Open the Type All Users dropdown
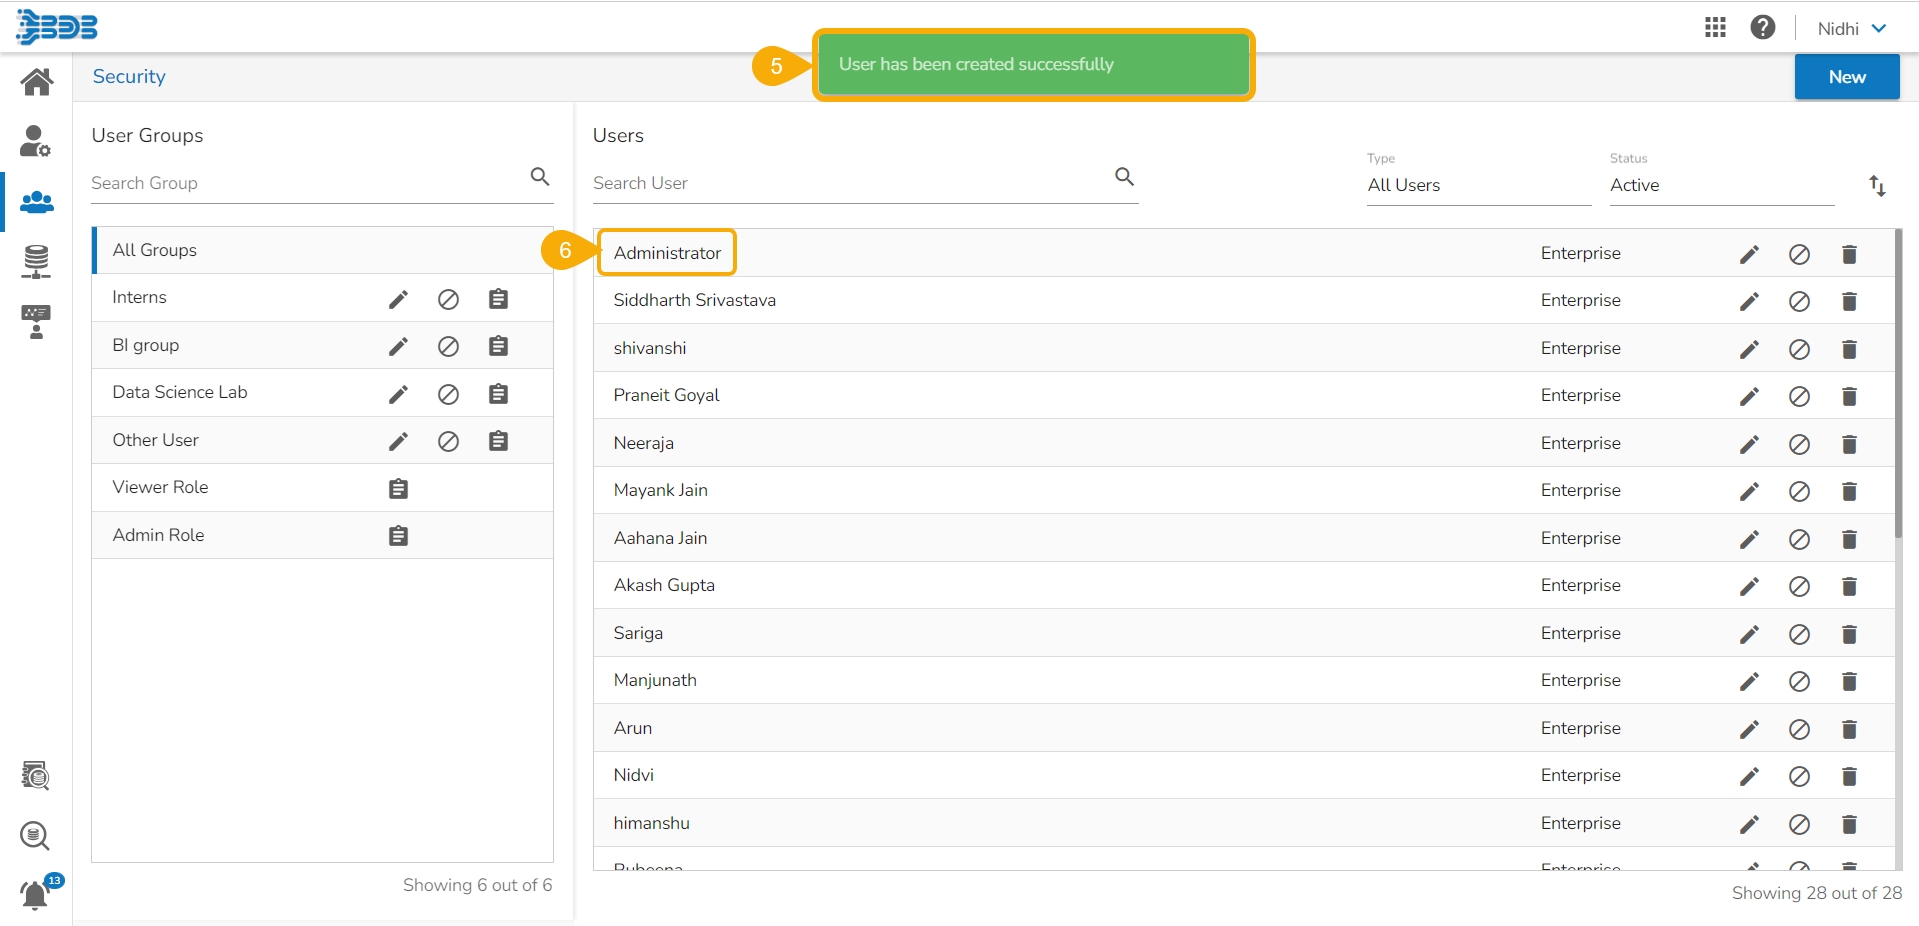This screenshot has width=1919, height=926. pyautogui.click(x=1478, y=185)
